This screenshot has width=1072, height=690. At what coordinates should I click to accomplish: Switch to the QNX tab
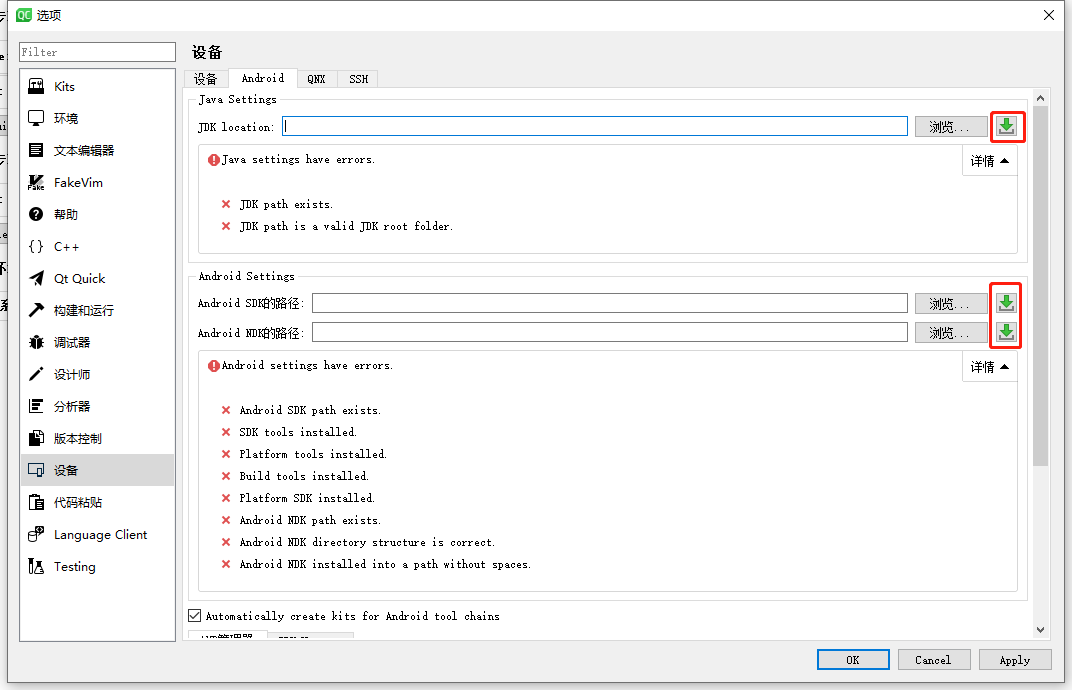(x=317, y=78)
